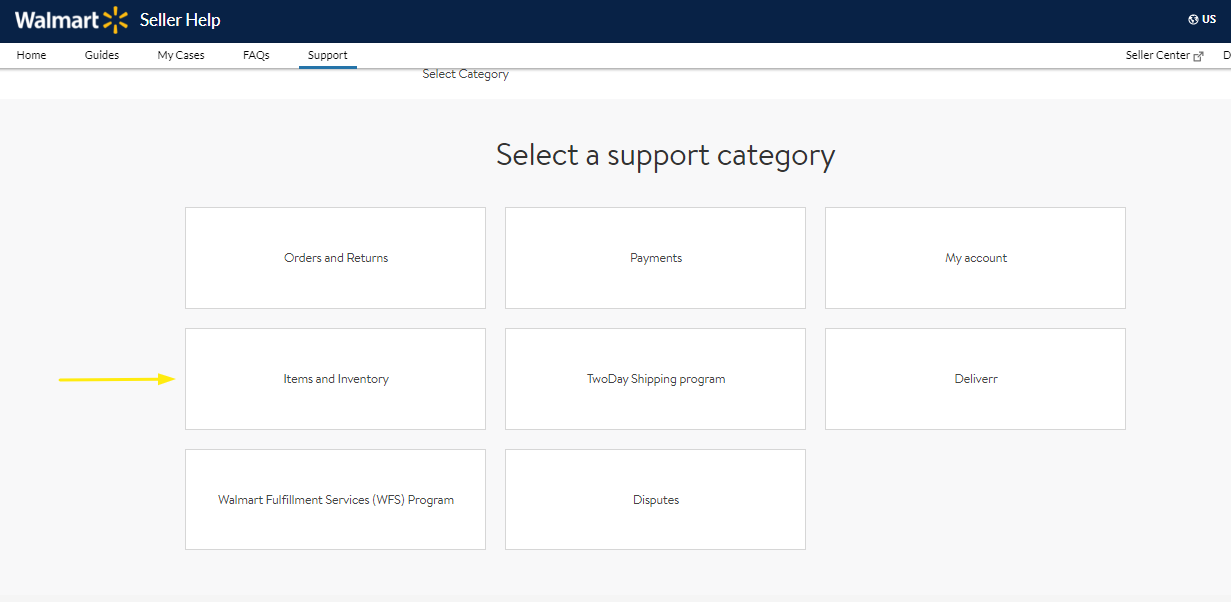Viewport: 1231px width, 602px height.
Task: Switch to the My Cases tab
Action: 181,56
